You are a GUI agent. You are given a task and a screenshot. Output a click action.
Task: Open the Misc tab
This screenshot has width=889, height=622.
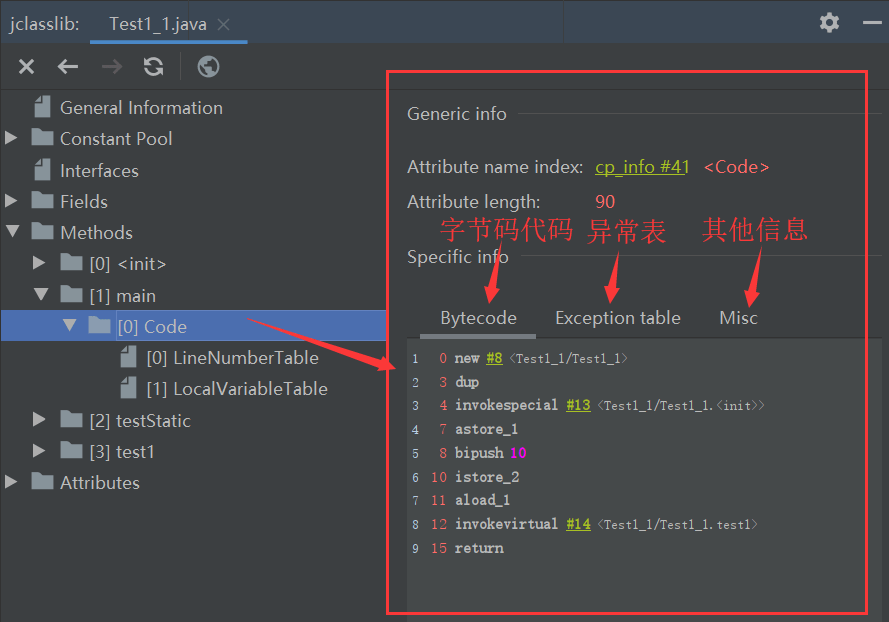click(738, 318)
